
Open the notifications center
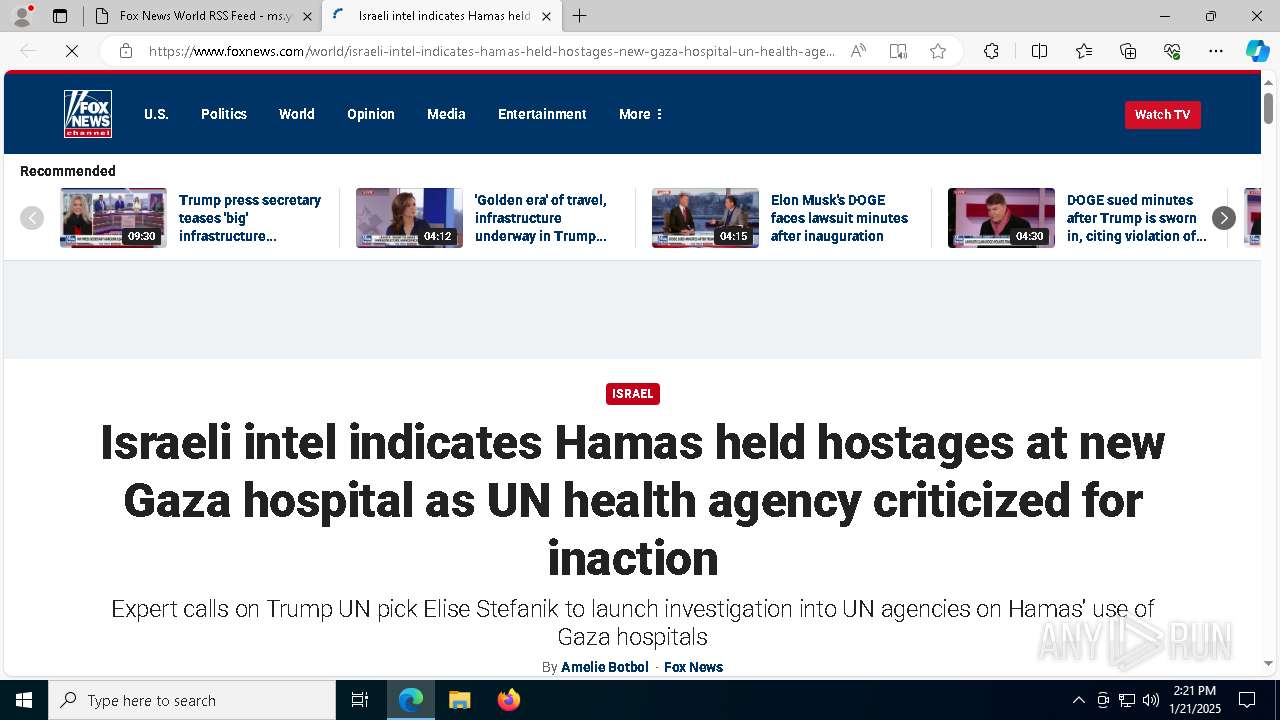pyautogui.click(x=1247, y=700)
